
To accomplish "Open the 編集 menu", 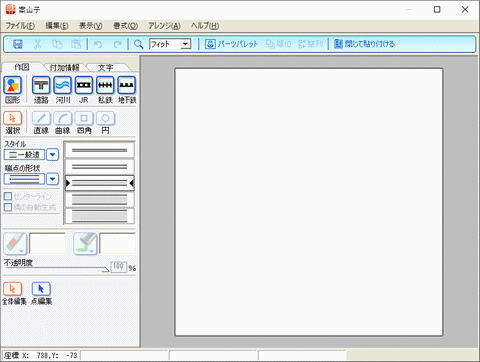I will coord(57,26).
